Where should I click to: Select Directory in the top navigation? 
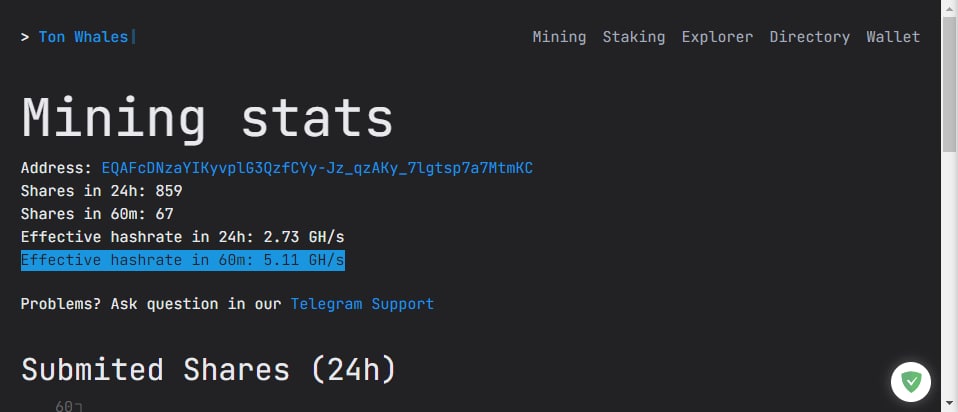click(x=809, y=37)
